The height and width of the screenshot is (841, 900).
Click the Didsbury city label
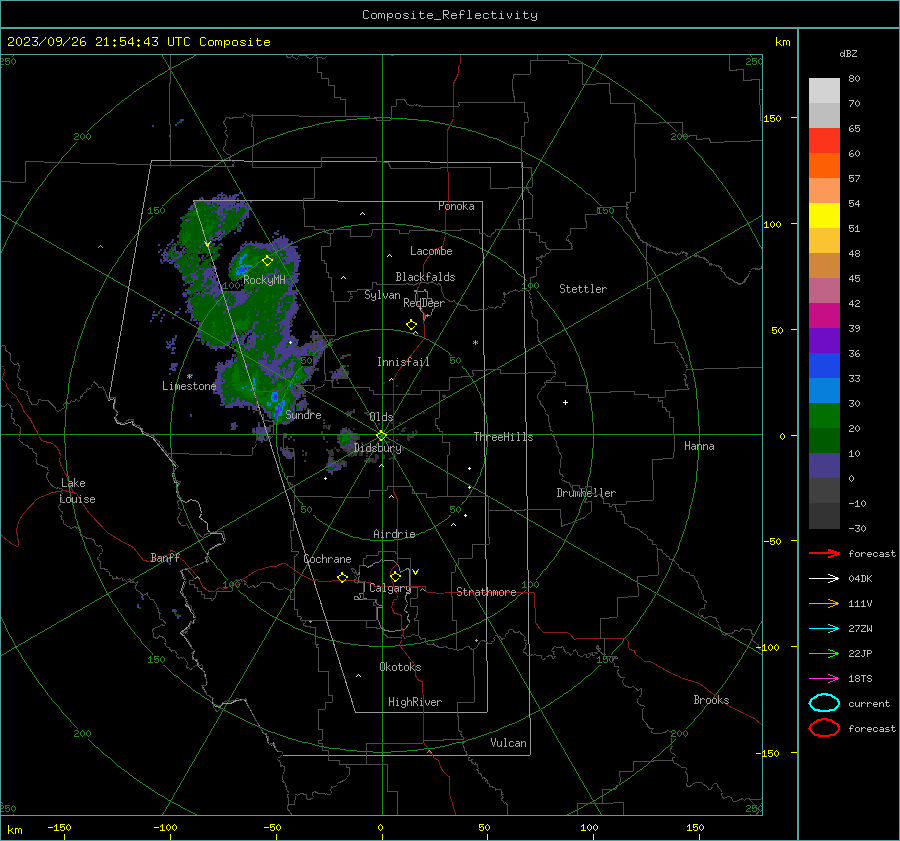pos(378,448)
